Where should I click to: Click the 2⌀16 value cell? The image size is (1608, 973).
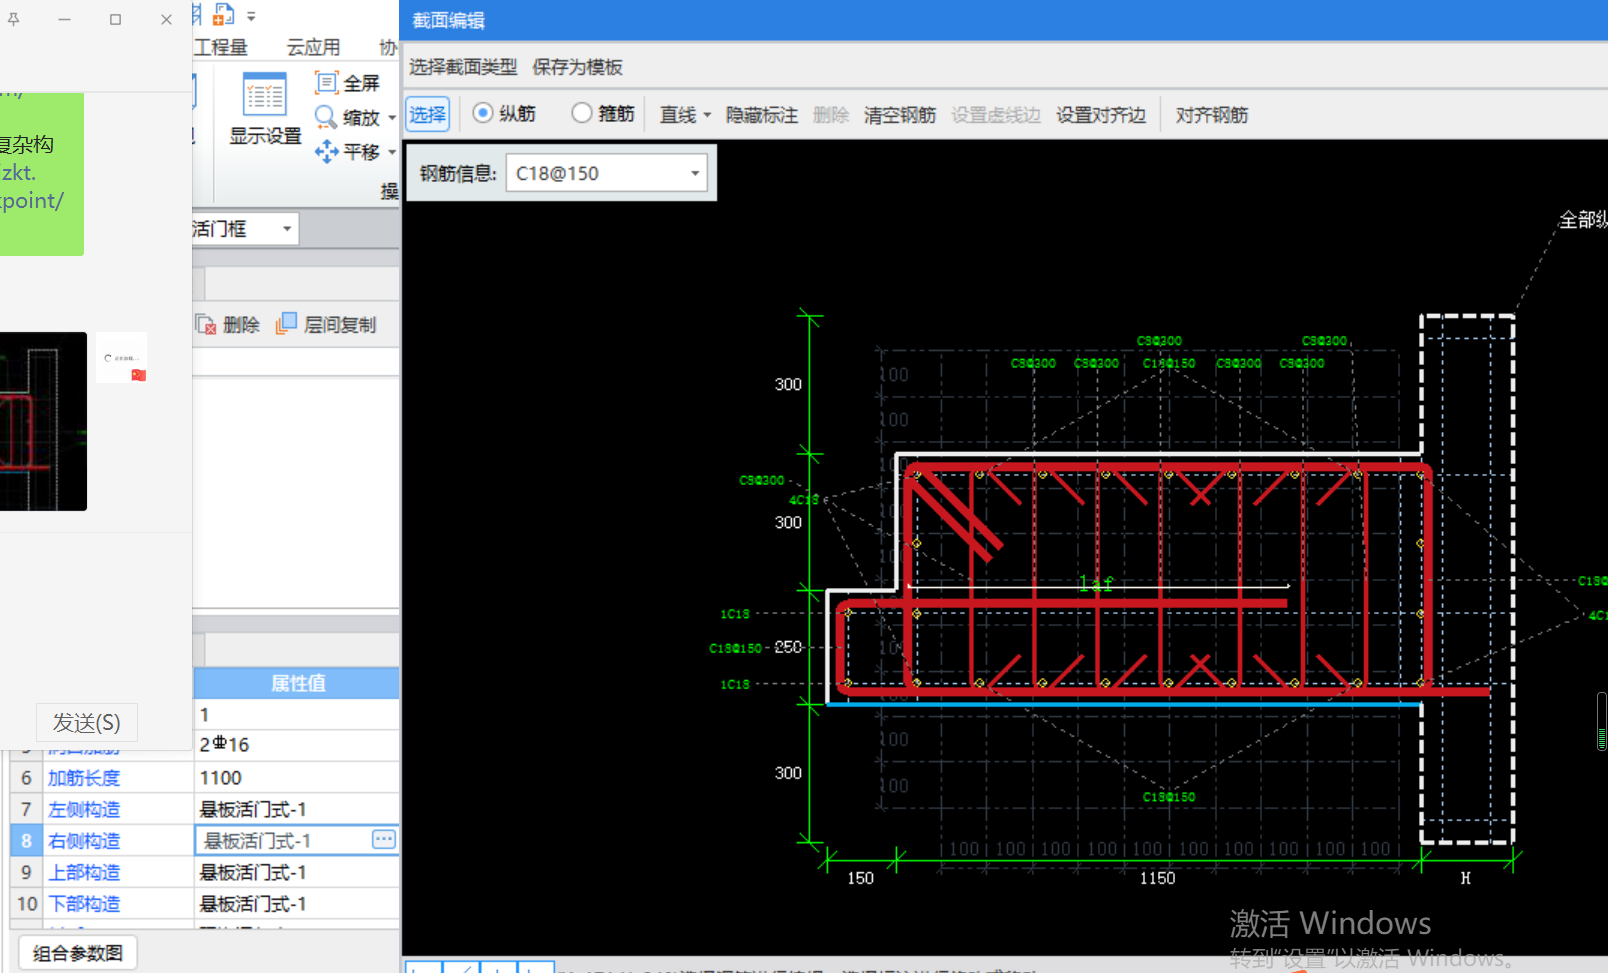click(x=297, y=744)
